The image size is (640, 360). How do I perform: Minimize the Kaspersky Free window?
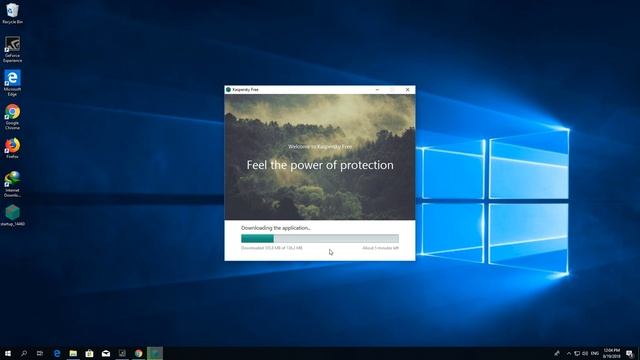pyautogui.click(x=377, y=89)
